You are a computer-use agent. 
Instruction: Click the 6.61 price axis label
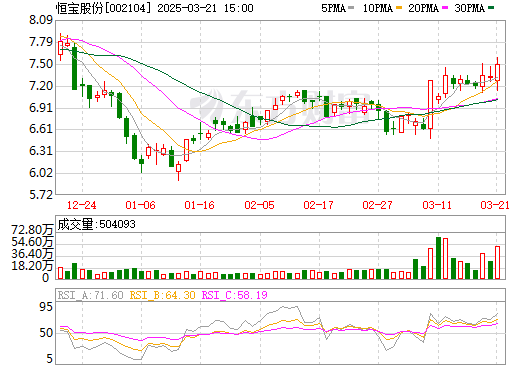tap(41, 129)
